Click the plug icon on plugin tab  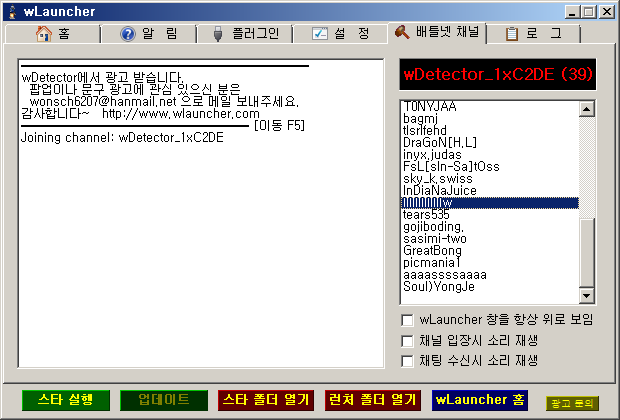(217, 34)
